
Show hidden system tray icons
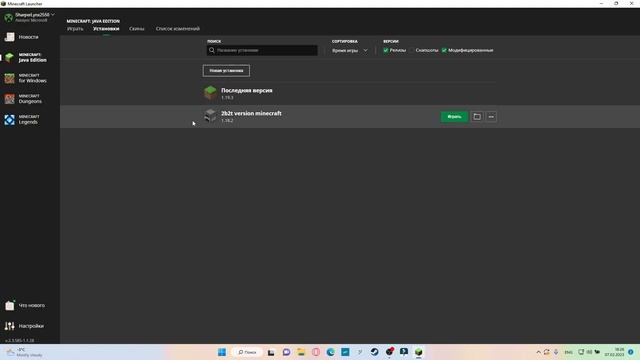point(538,352)
